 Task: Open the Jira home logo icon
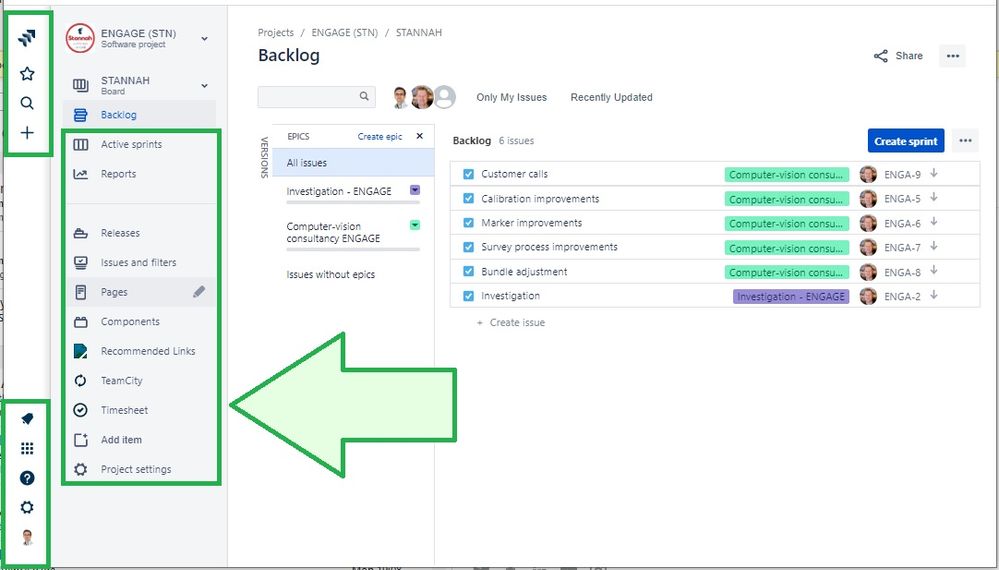[x=27, y=38]
